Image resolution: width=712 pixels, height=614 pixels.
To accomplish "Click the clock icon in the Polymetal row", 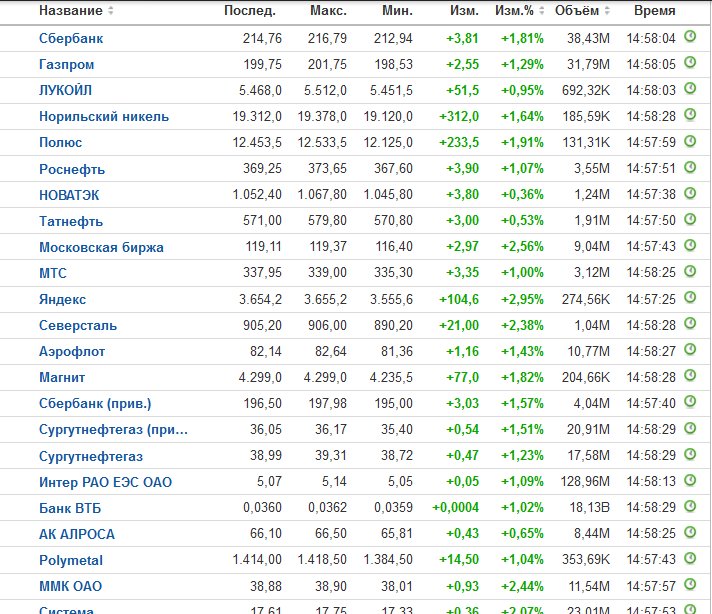I will coord(690,558).
